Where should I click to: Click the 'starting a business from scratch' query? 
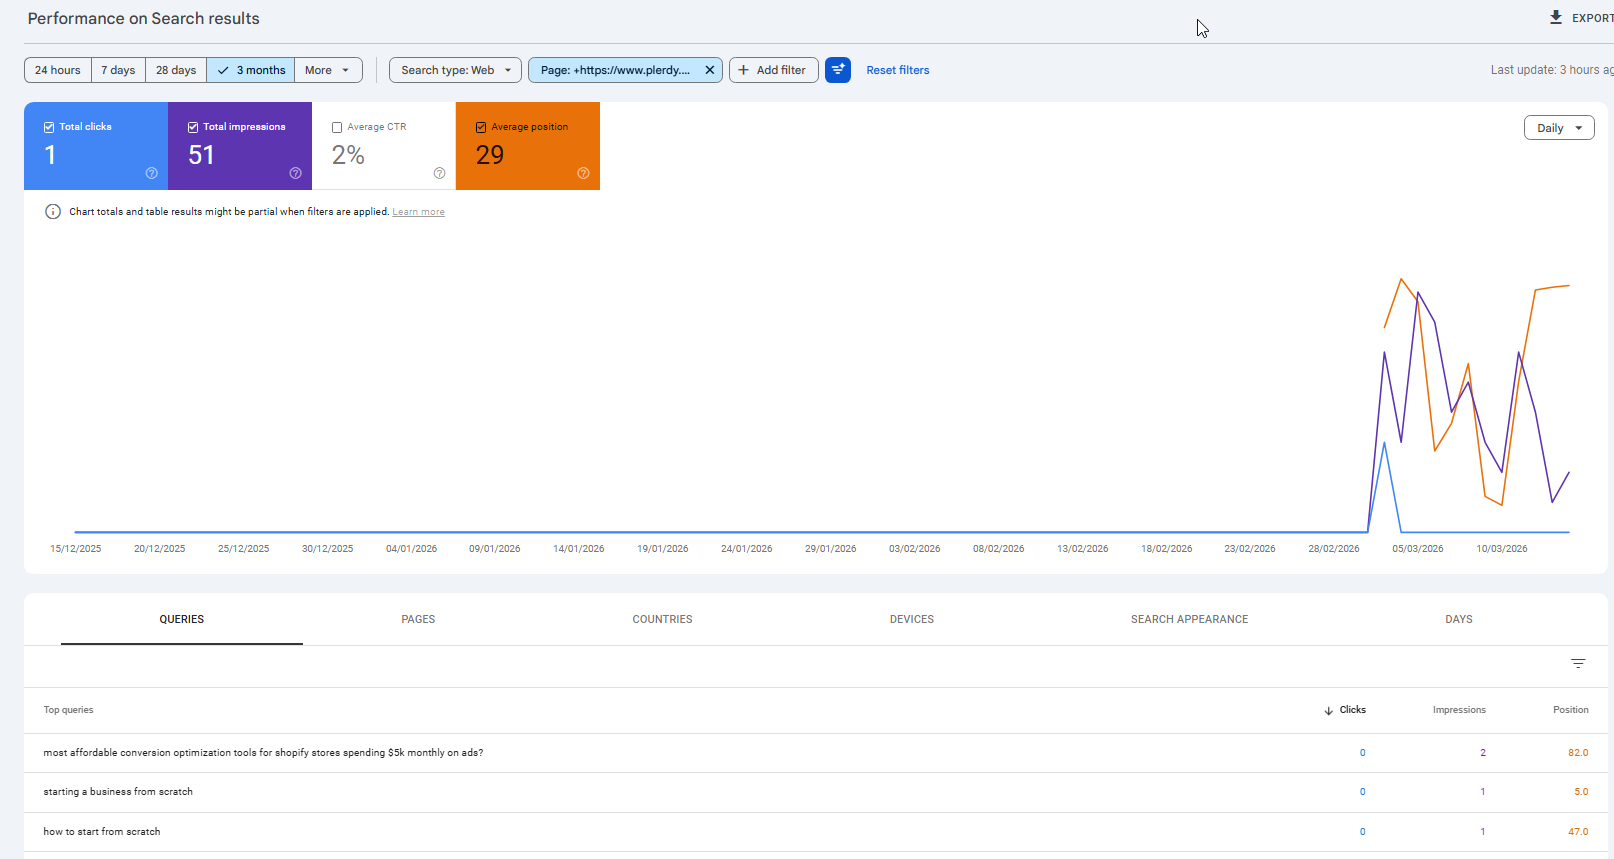coord(118,792)
